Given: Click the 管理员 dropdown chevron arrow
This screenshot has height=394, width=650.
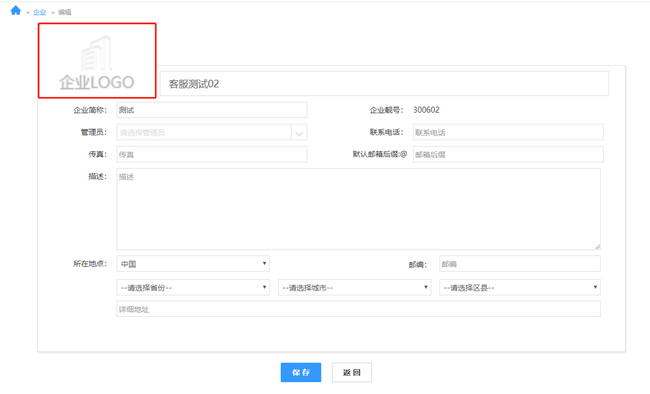Looking at the screenshot, I should [299, 133].
